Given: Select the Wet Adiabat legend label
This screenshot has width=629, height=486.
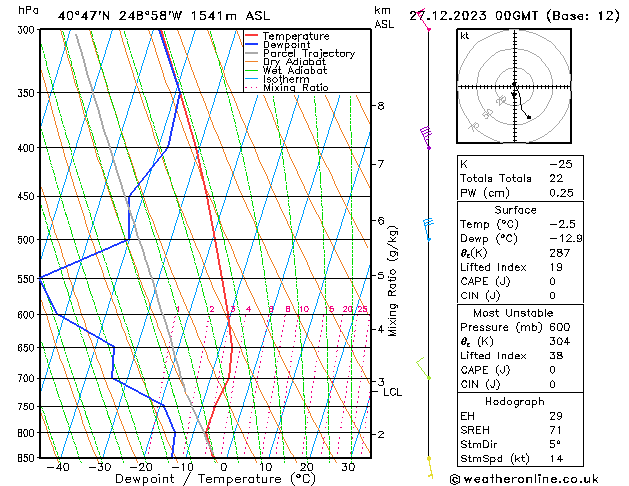Looking at the screenshot, I should (295, 71).
